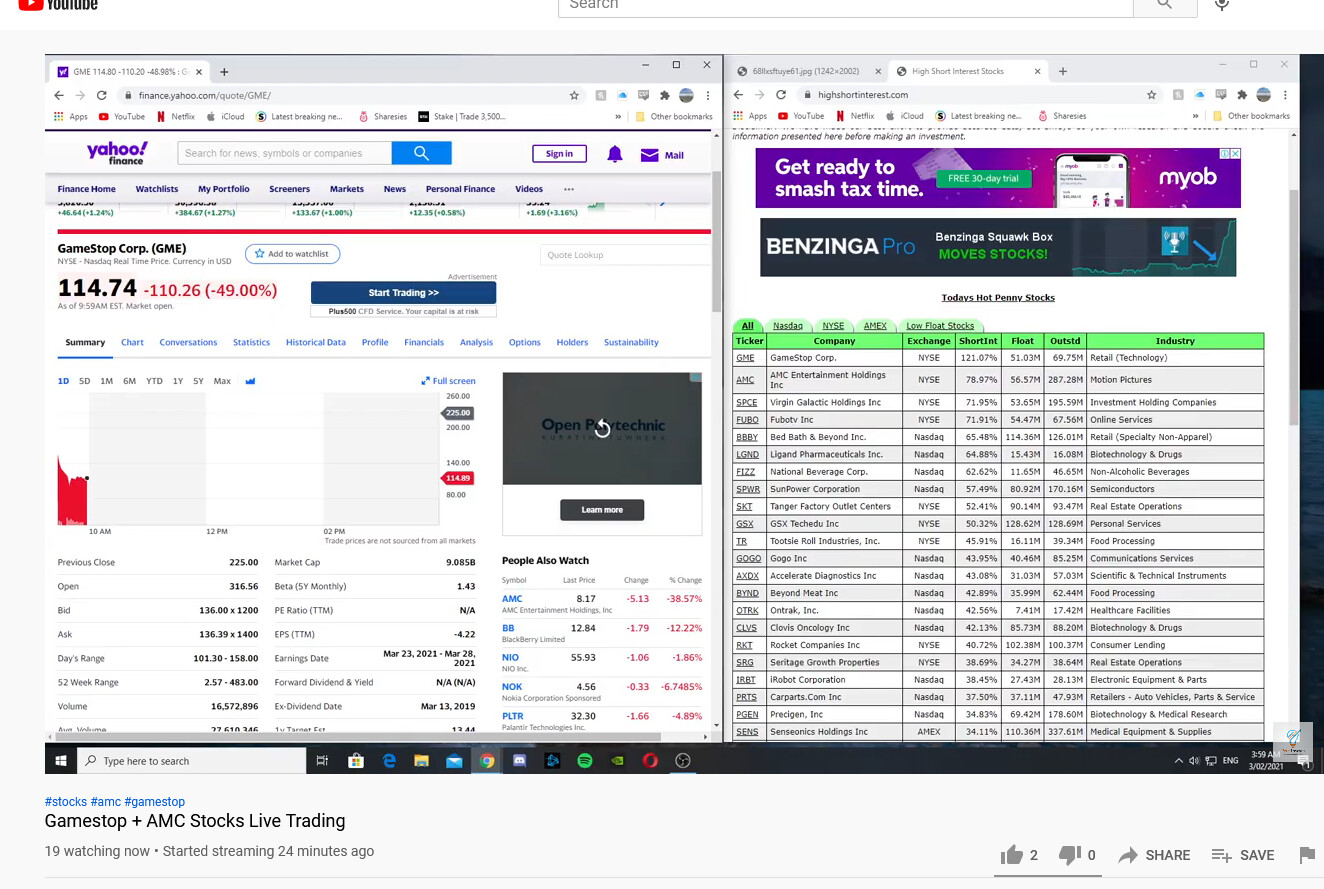Click the Quote Lookup field
This screenshot has width=1324, height=889.
click(x=625, y=255)
